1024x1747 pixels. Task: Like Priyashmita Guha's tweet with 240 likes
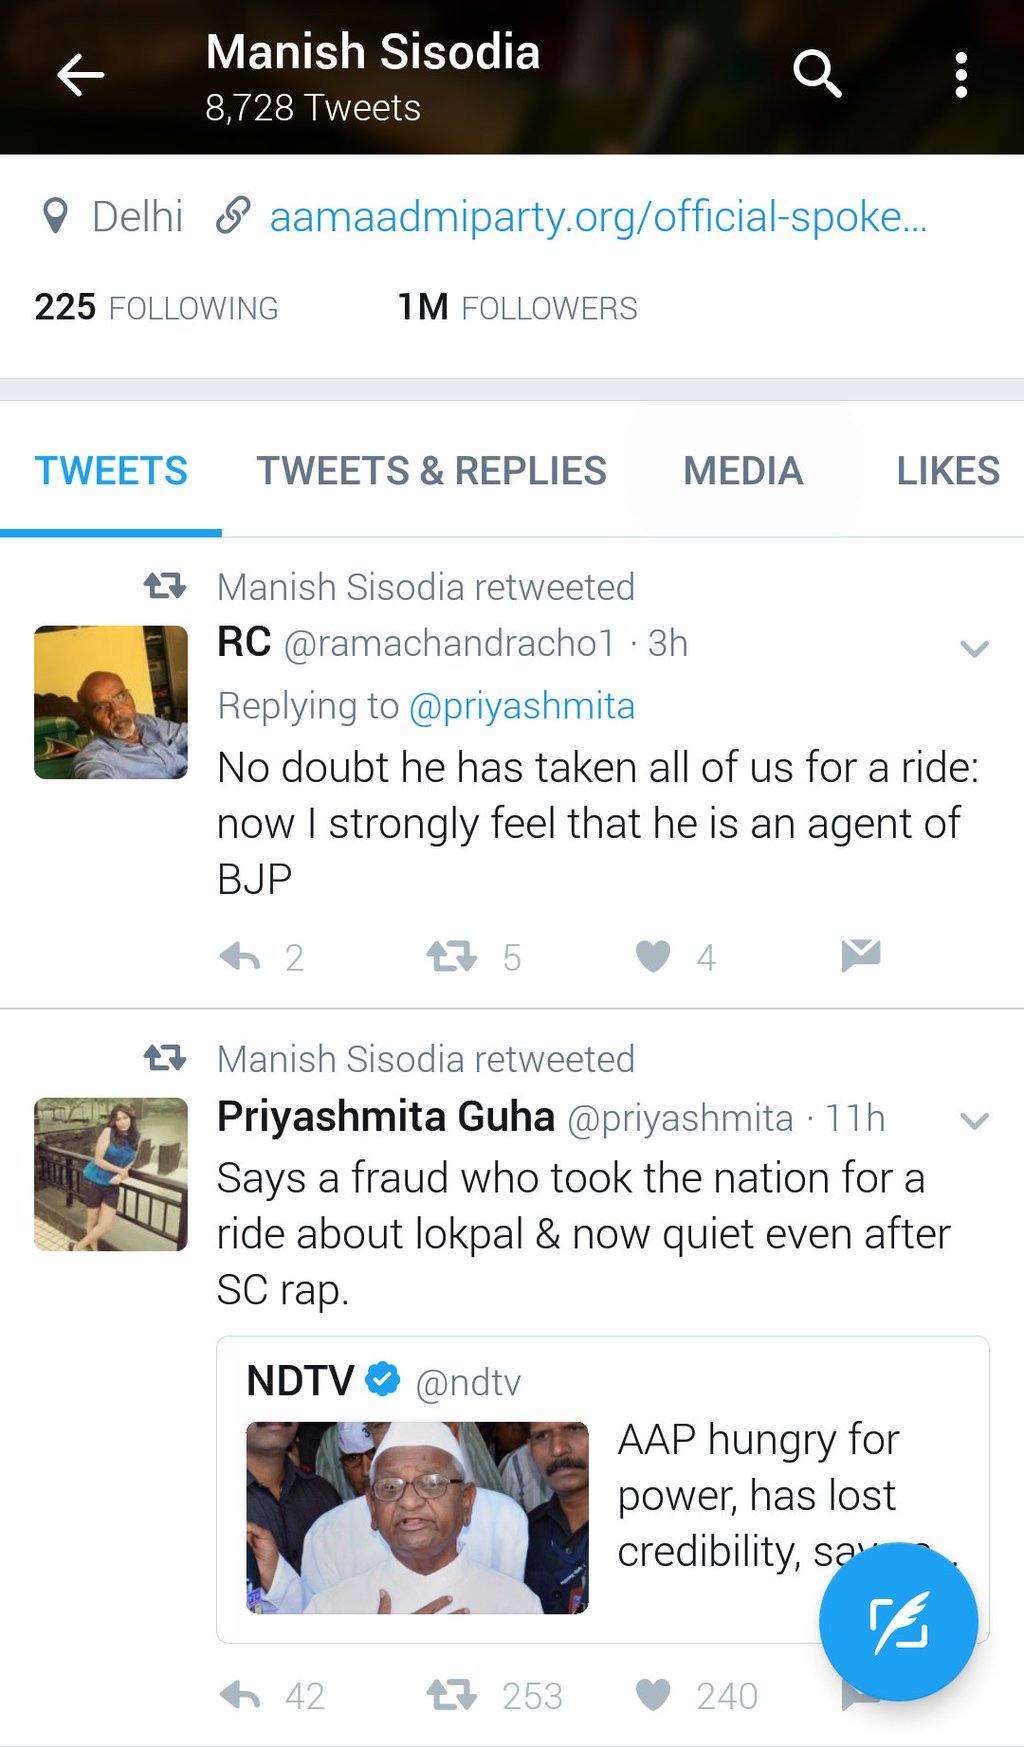point(653,1695)
